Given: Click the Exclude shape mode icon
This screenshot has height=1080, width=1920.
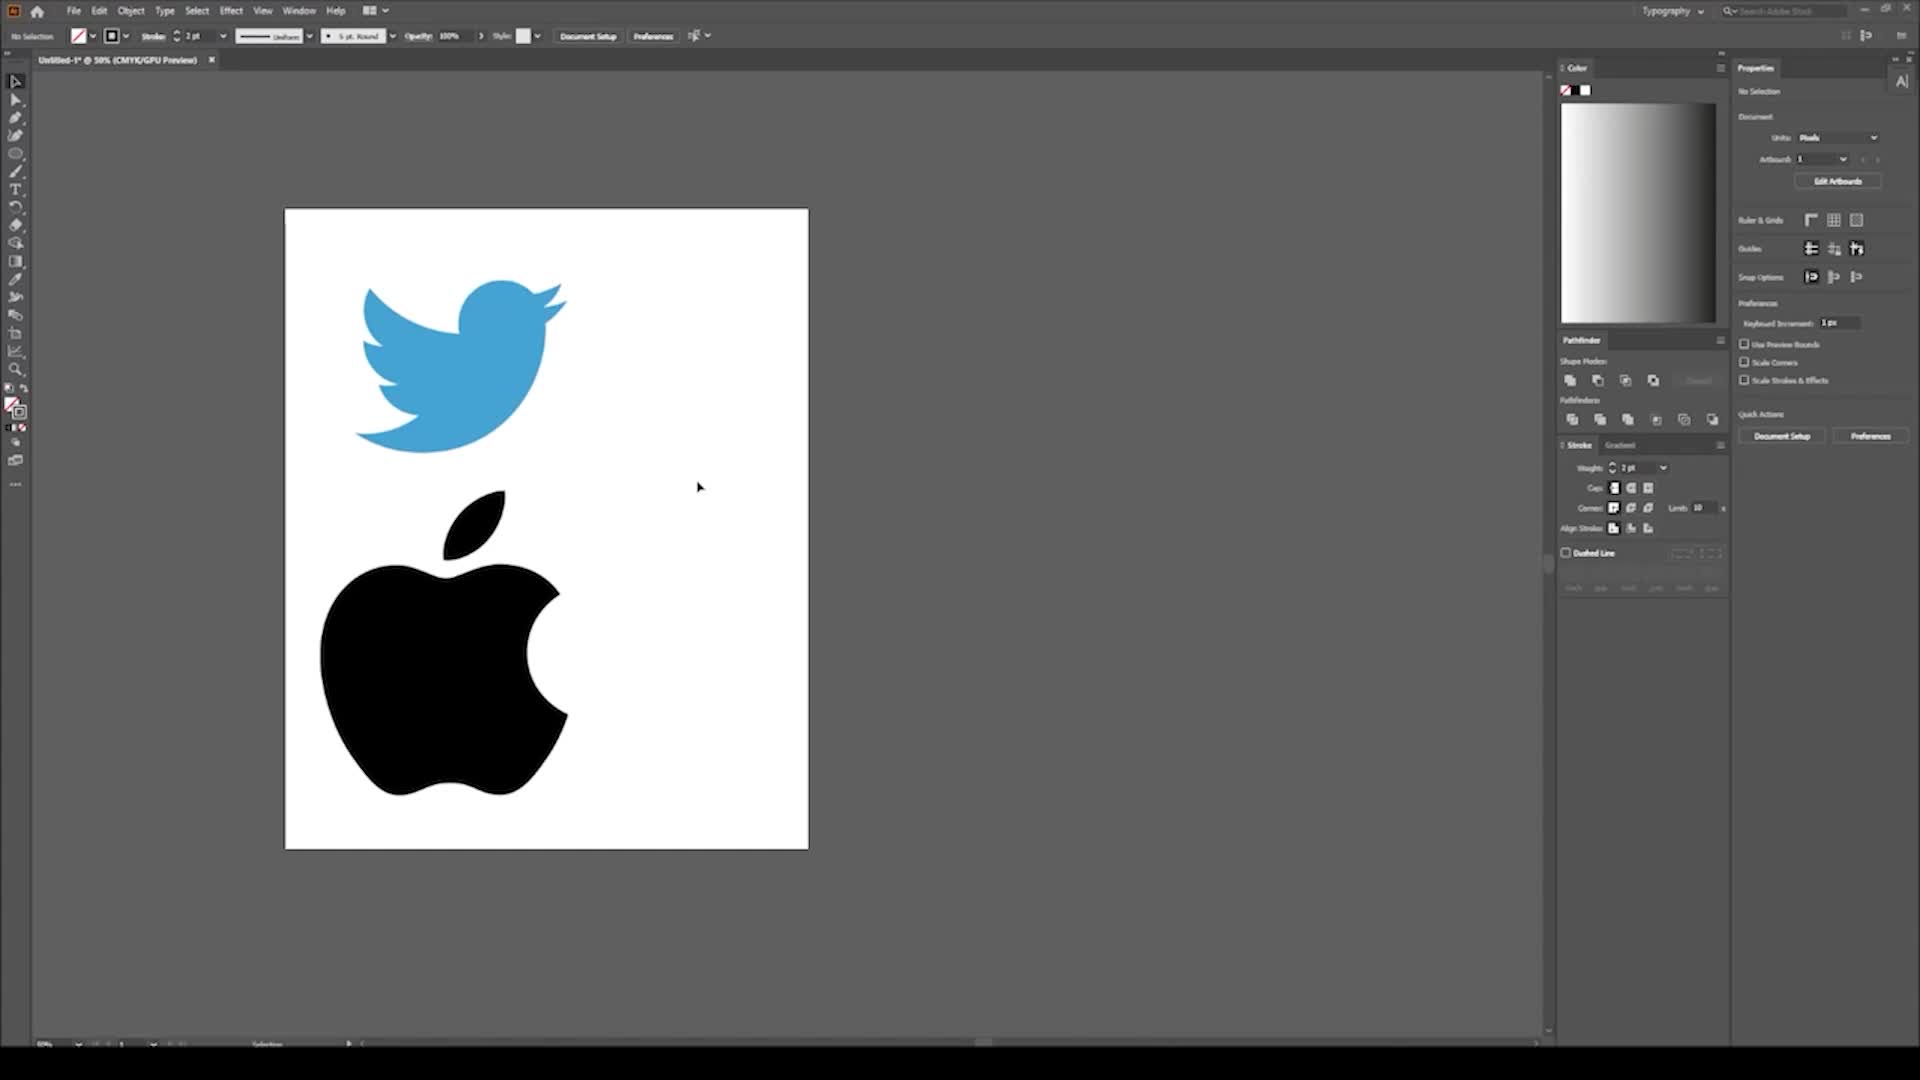Looking at the screenshot, I should pyautogui.click(x=1654, y=380).
